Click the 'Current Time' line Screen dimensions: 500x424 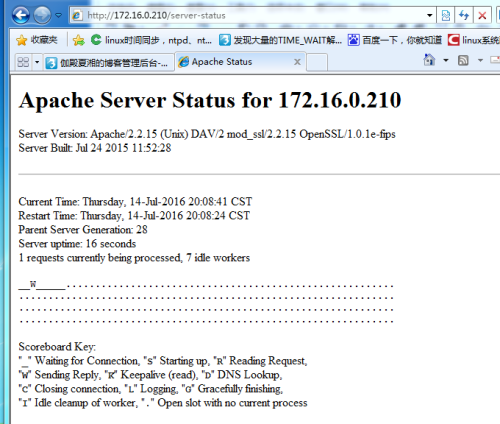(x=135, y=202)
